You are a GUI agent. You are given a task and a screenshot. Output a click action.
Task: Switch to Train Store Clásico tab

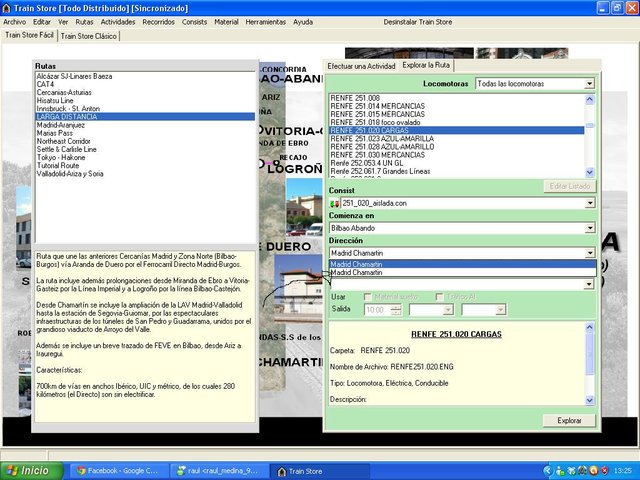[x=90, y=36]
